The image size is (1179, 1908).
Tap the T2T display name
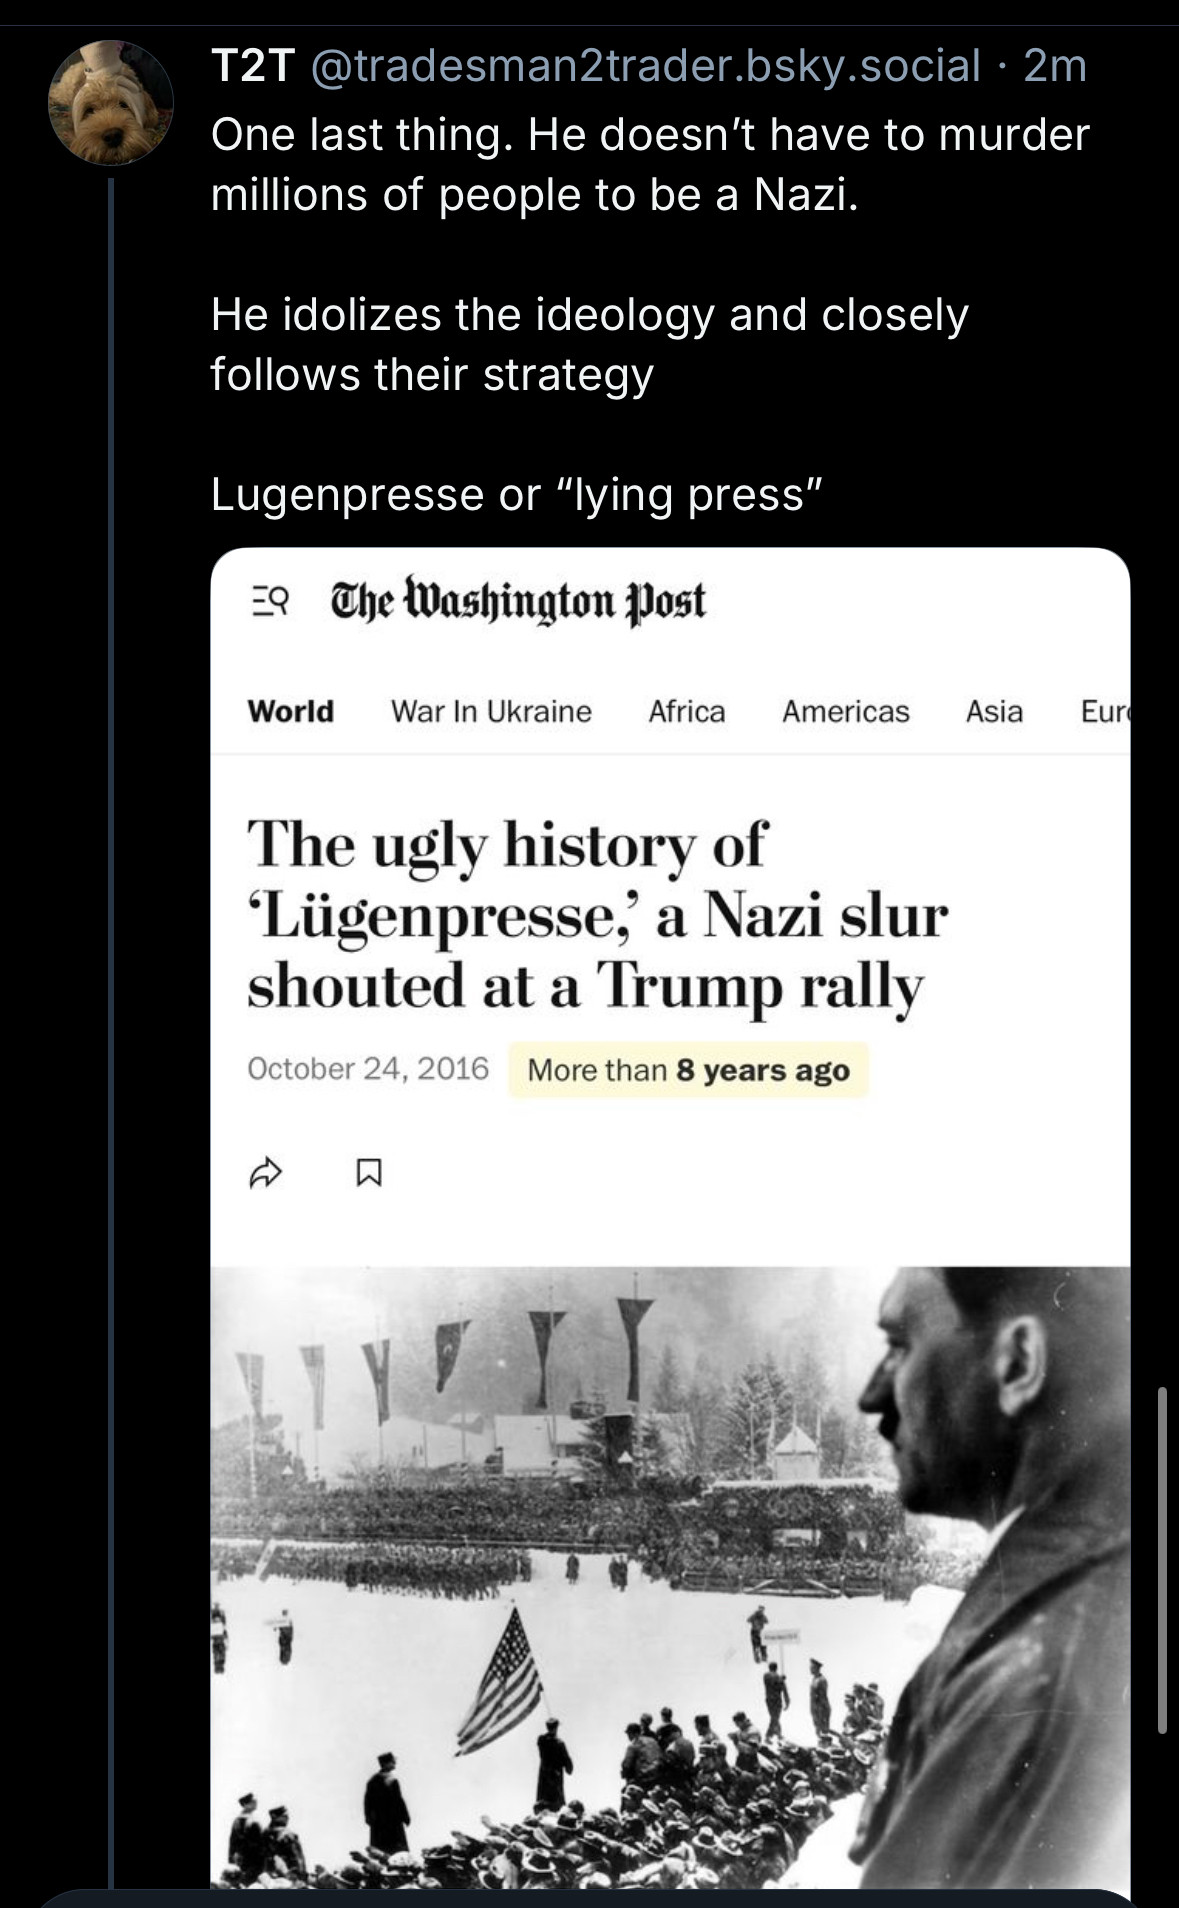pos(253,66)
